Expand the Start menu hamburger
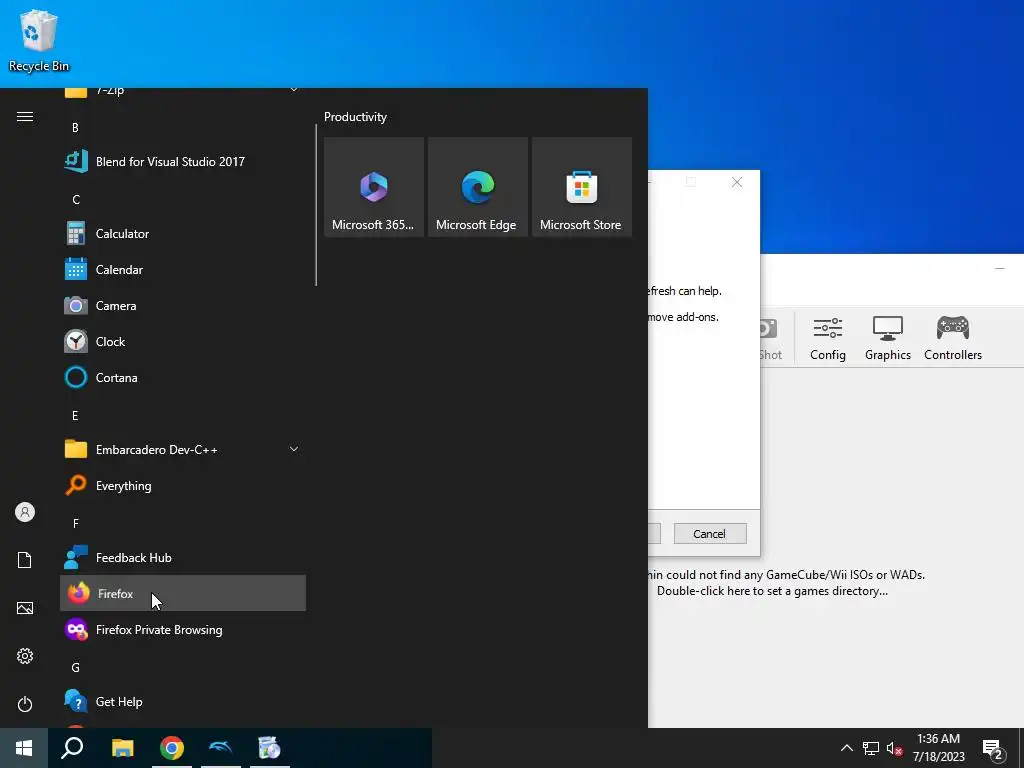The height and width of the screenshot is (768, 1024). (x=25, y=116)
